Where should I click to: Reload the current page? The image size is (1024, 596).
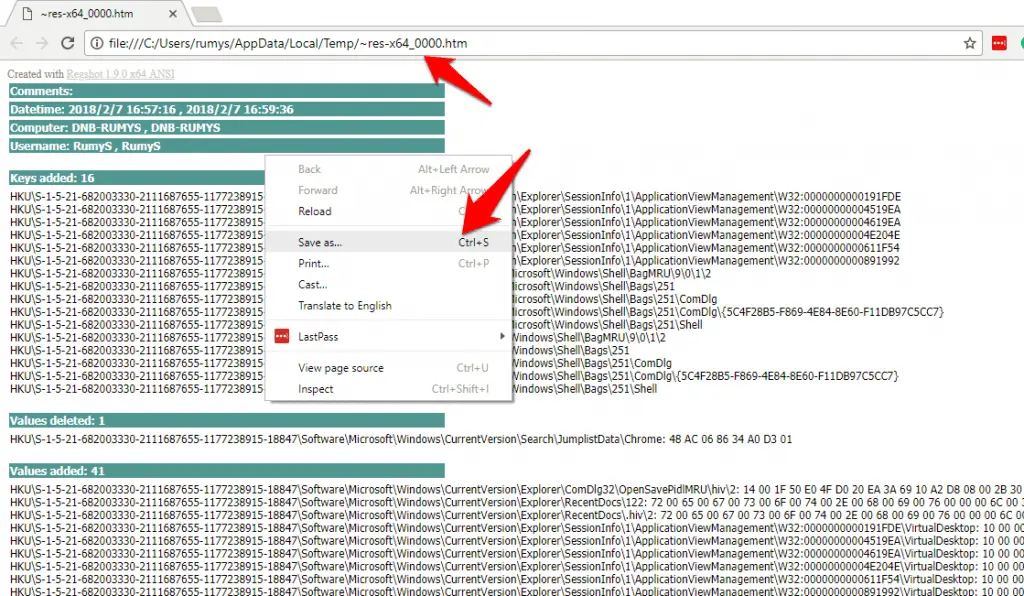point(67,43)
